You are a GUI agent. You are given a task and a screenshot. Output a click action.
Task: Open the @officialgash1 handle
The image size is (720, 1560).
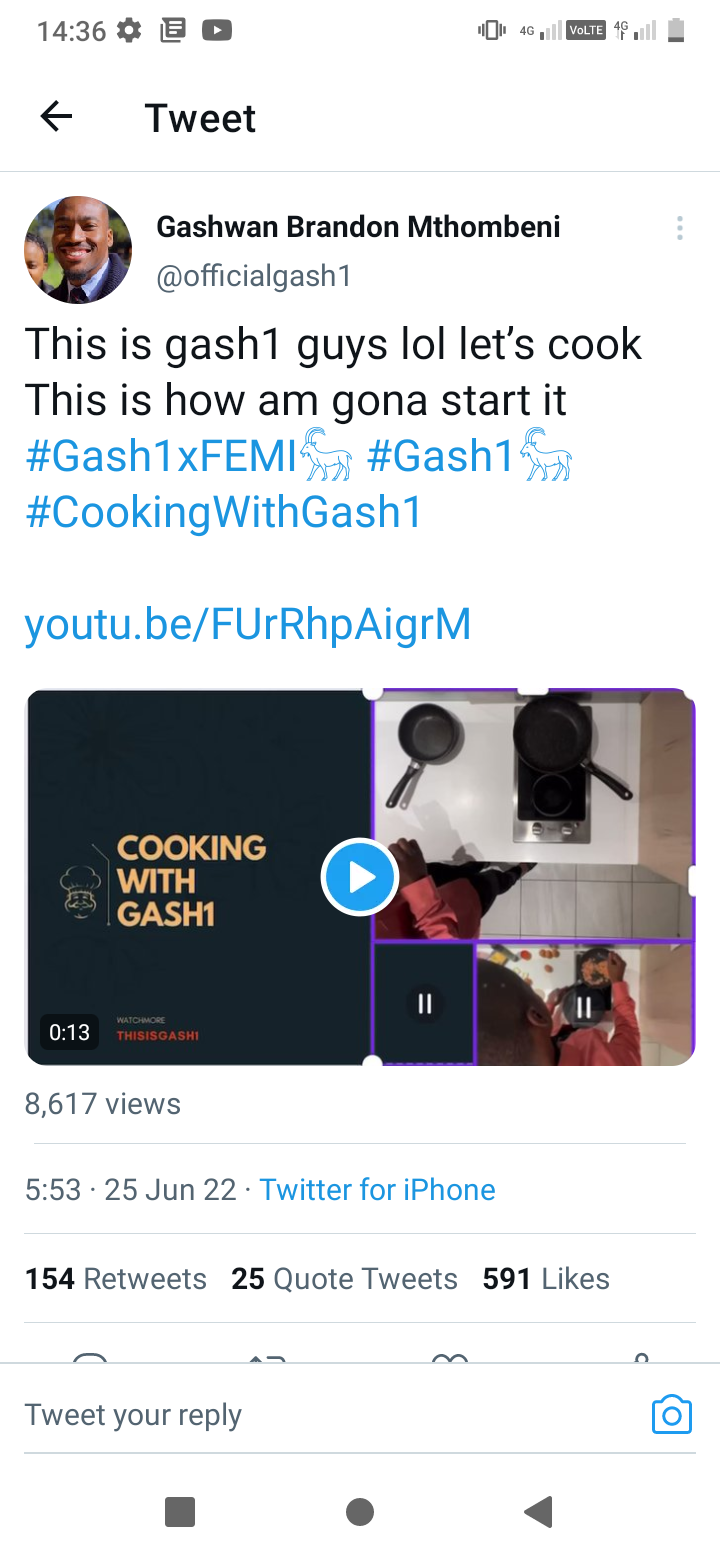pos(254,275)
